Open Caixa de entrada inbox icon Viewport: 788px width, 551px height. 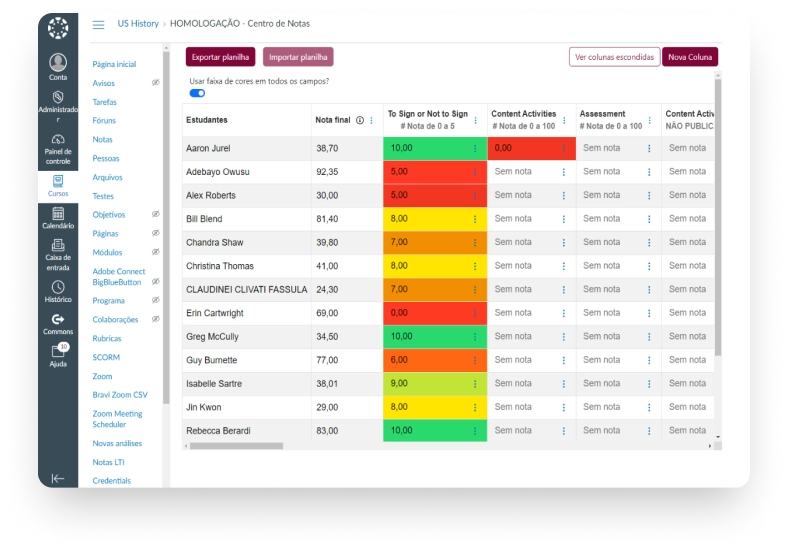tap(58, 245)
